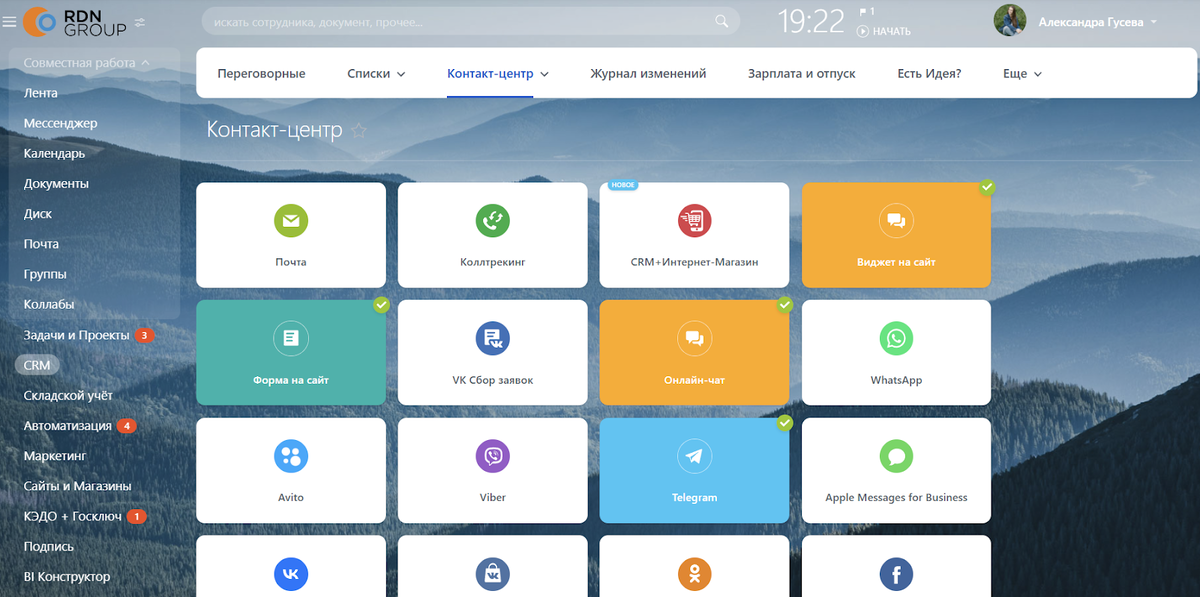Open BI Конструктор in the sidebar

pos(67,576)
